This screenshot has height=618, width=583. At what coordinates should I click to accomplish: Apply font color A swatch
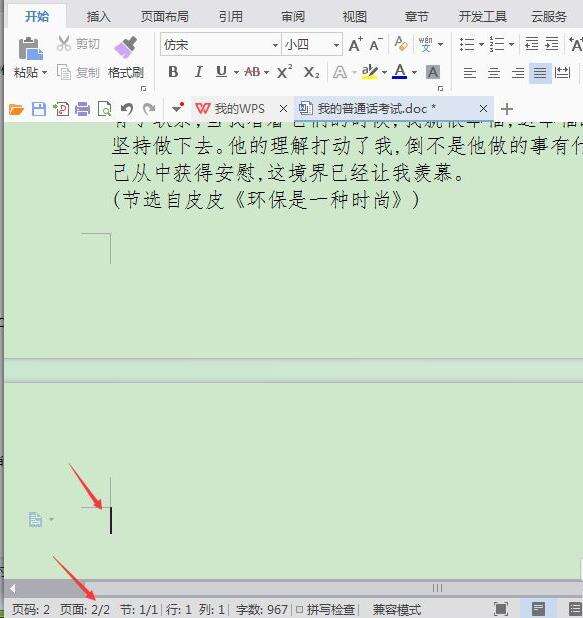tap(400, 72)
